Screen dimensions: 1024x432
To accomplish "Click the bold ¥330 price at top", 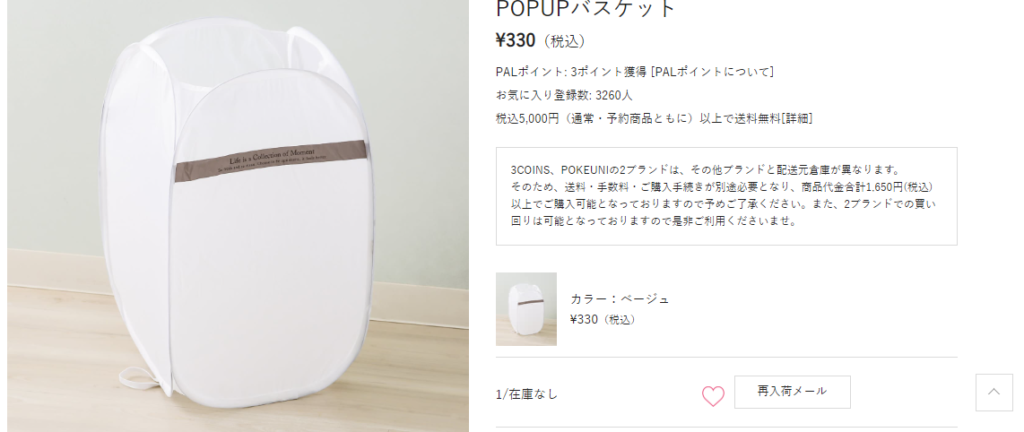I will coord(515,41).
